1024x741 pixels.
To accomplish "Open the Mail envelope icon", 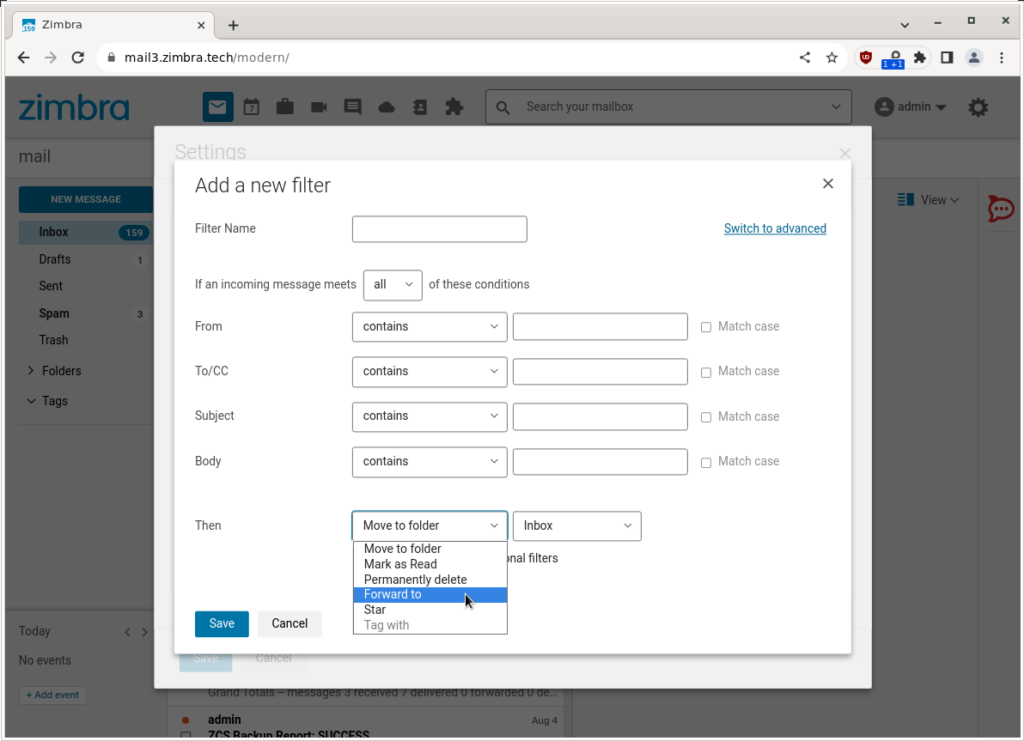I will pos(217,106).
